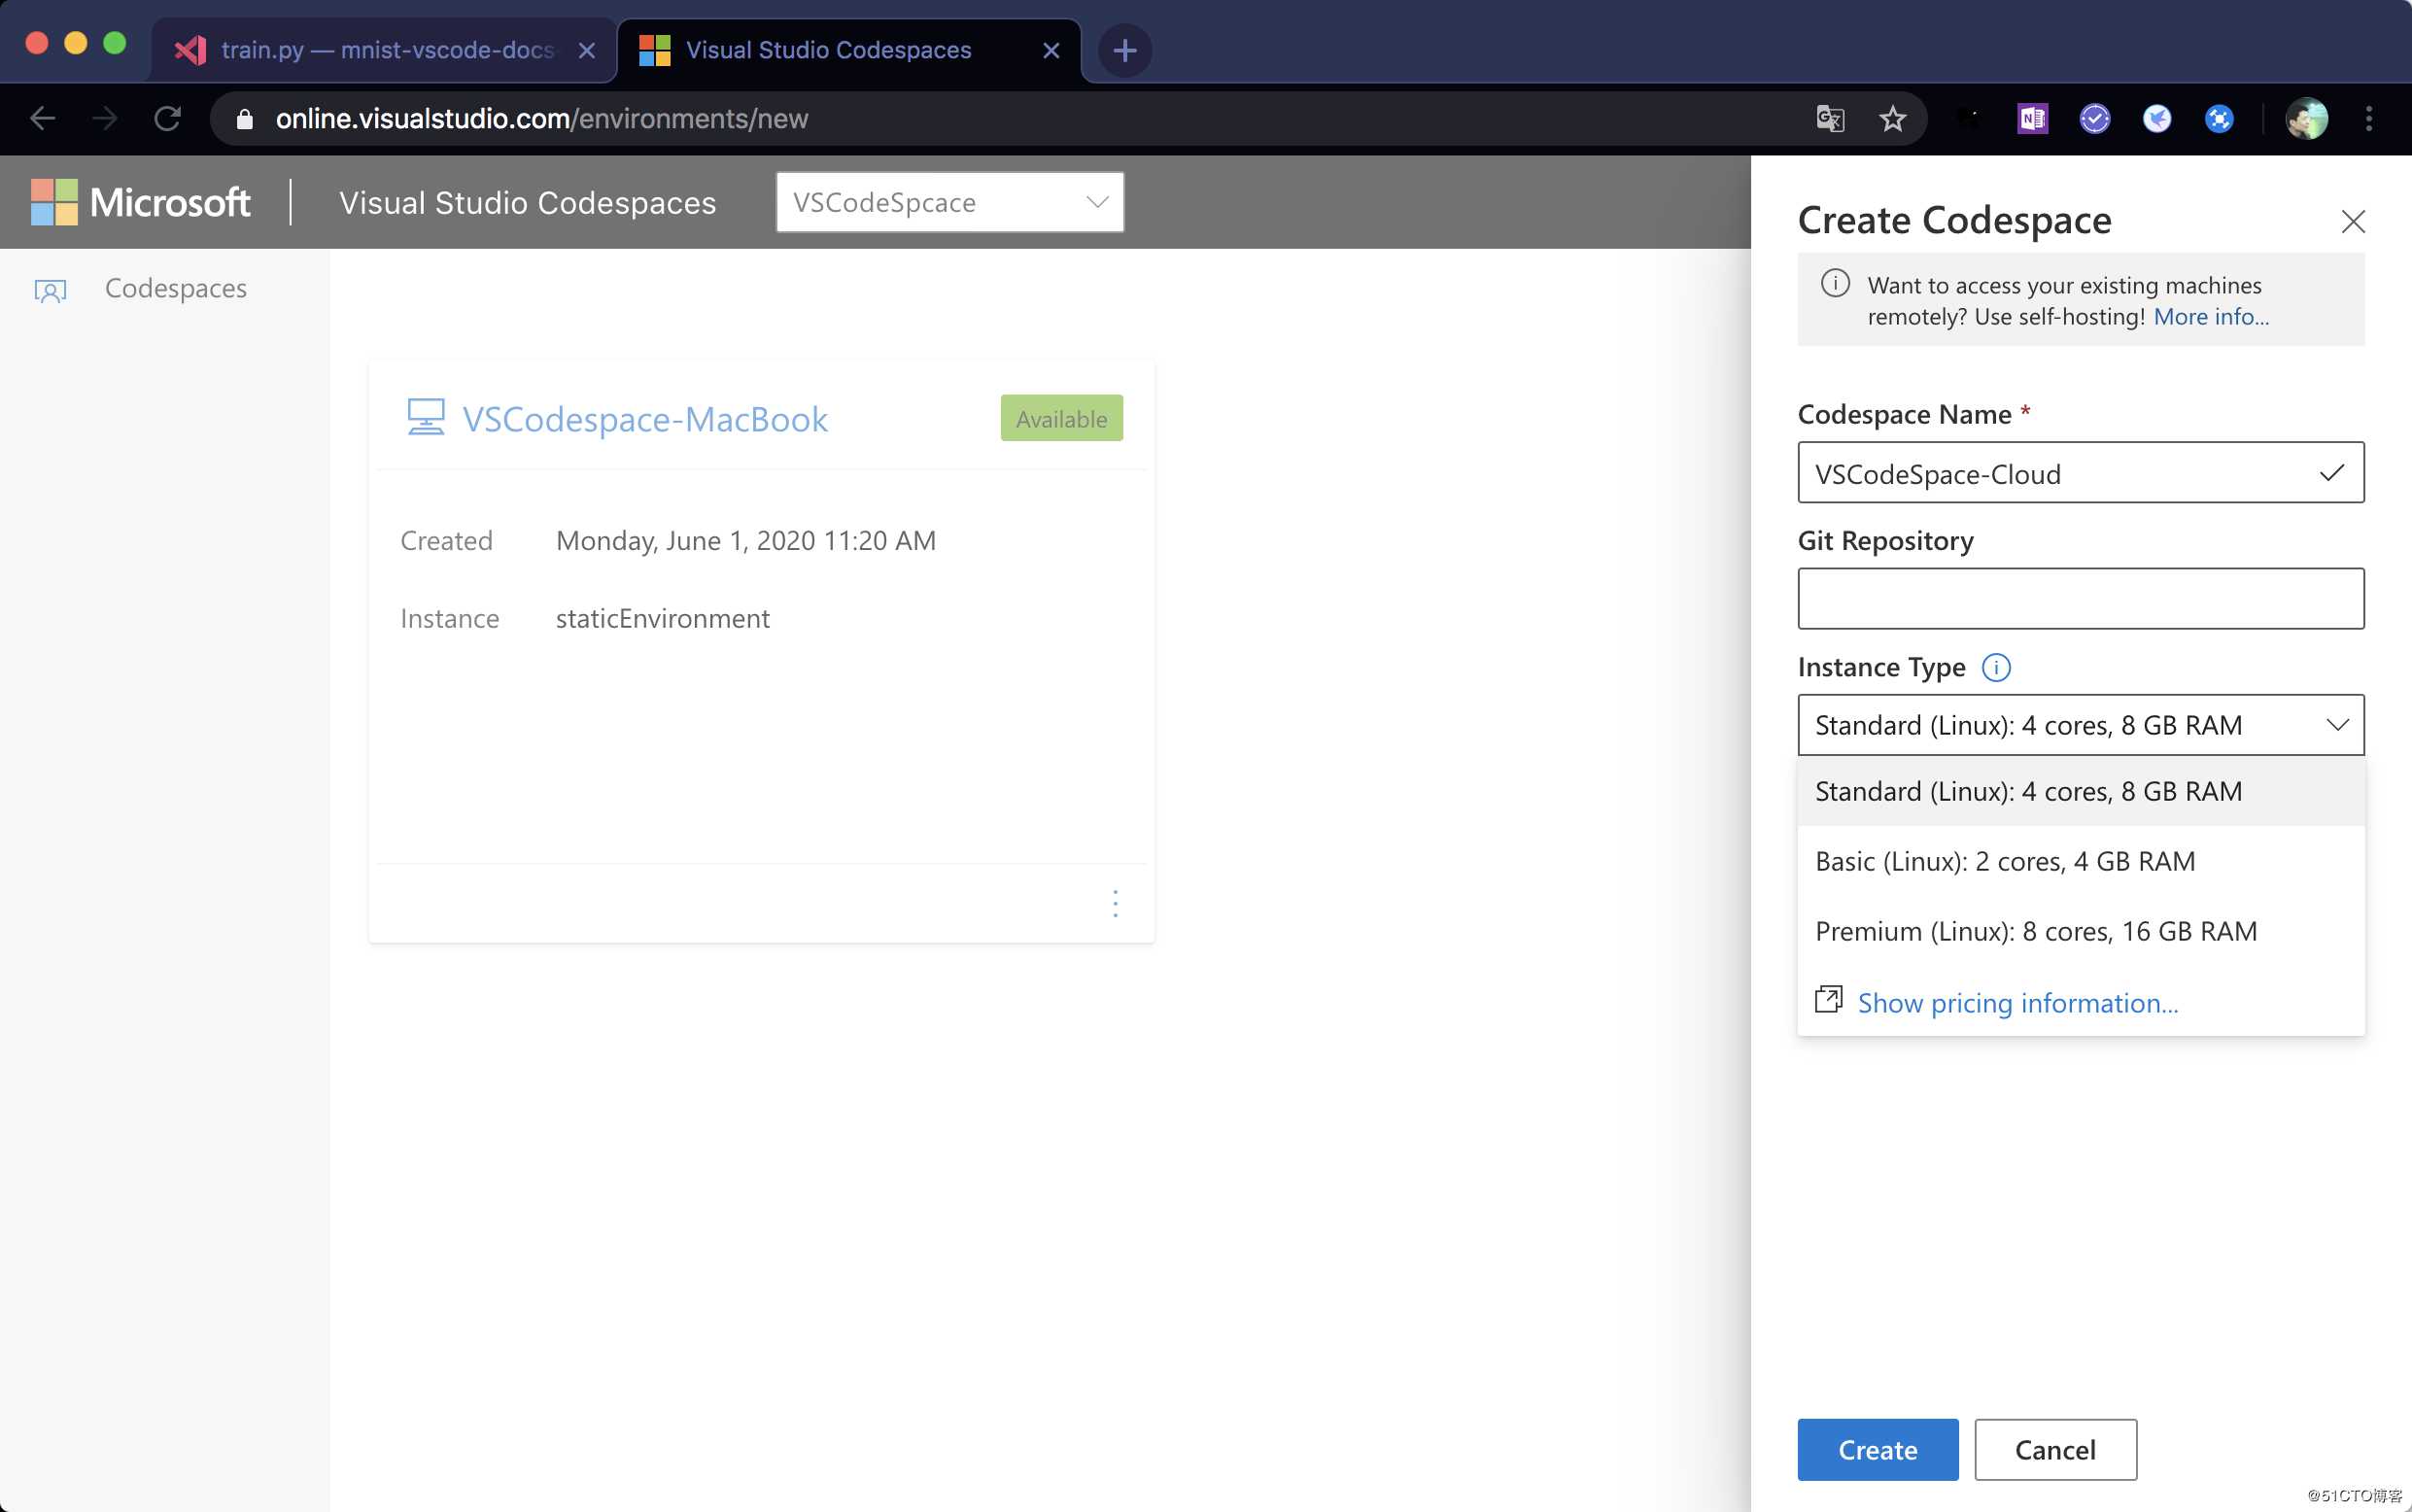Click the Microsoft logo
Image resolution: width=2412 pixels, height=1512 pixels.
pyautogui.click(x=141, y=202)
